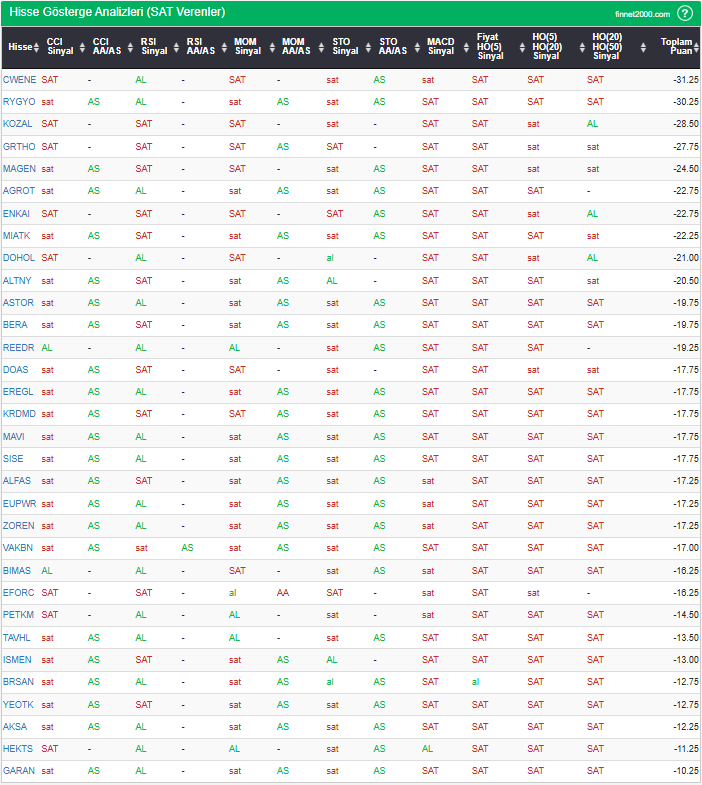The width and height of the screenshot is (702, 785).
Task: Open the AKSA stock link
Action: coord(15,727)
